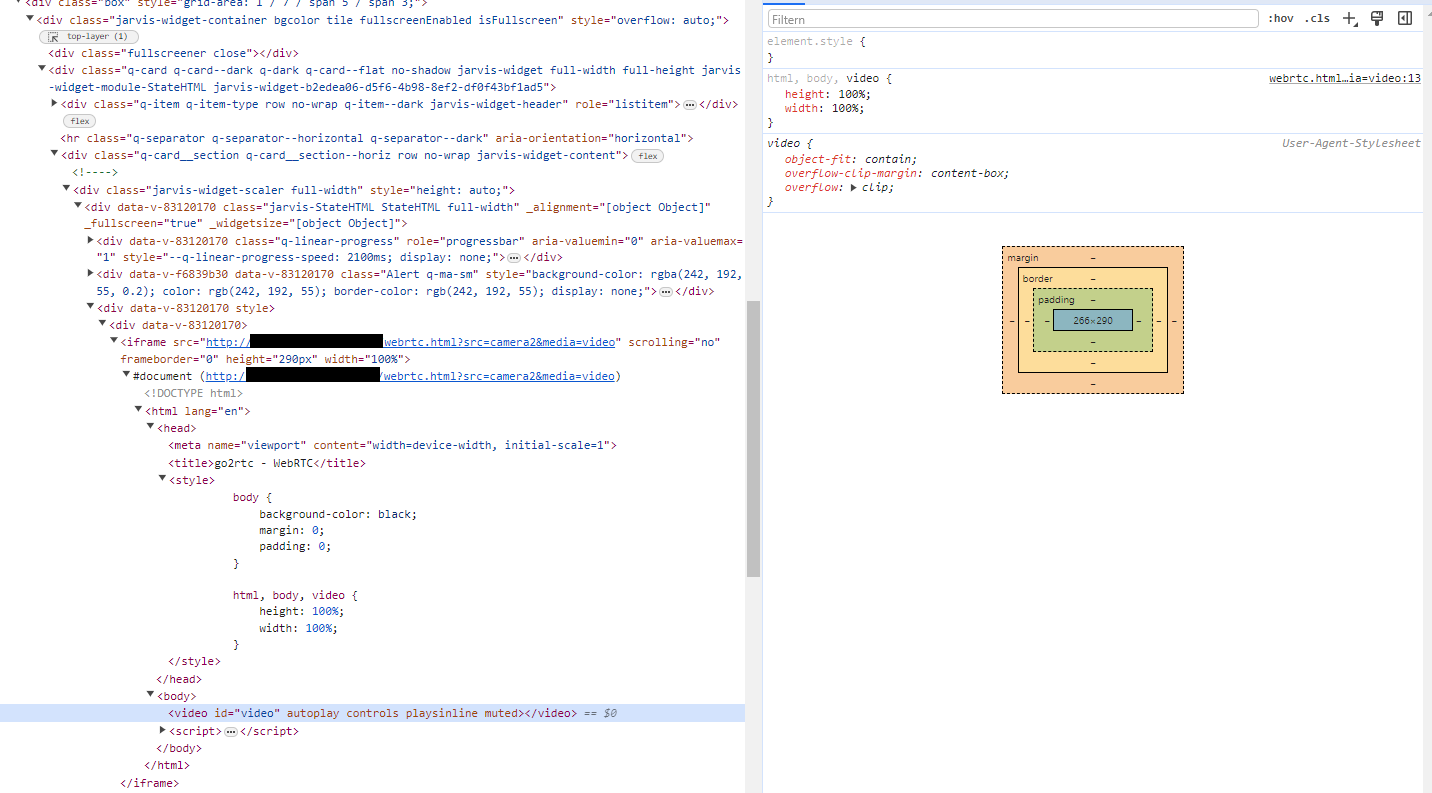Click the background-color: black line in style
This screenshot has width=1432, height=793.
(x=337, y=514)
